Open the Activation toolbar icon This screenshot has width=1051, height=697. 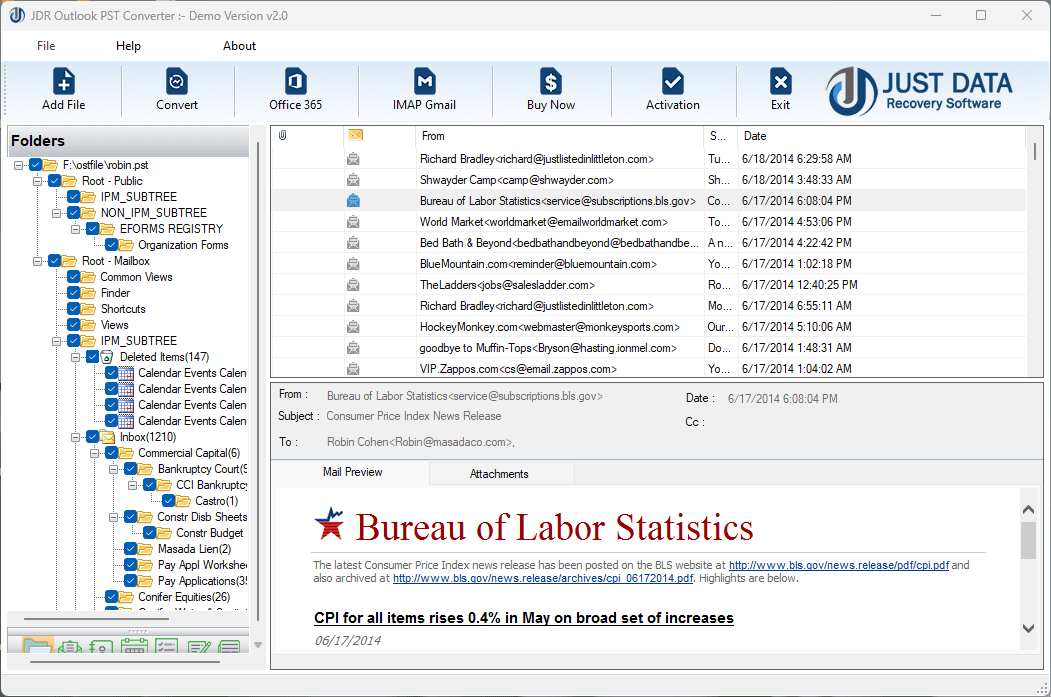tap(672, 90)
